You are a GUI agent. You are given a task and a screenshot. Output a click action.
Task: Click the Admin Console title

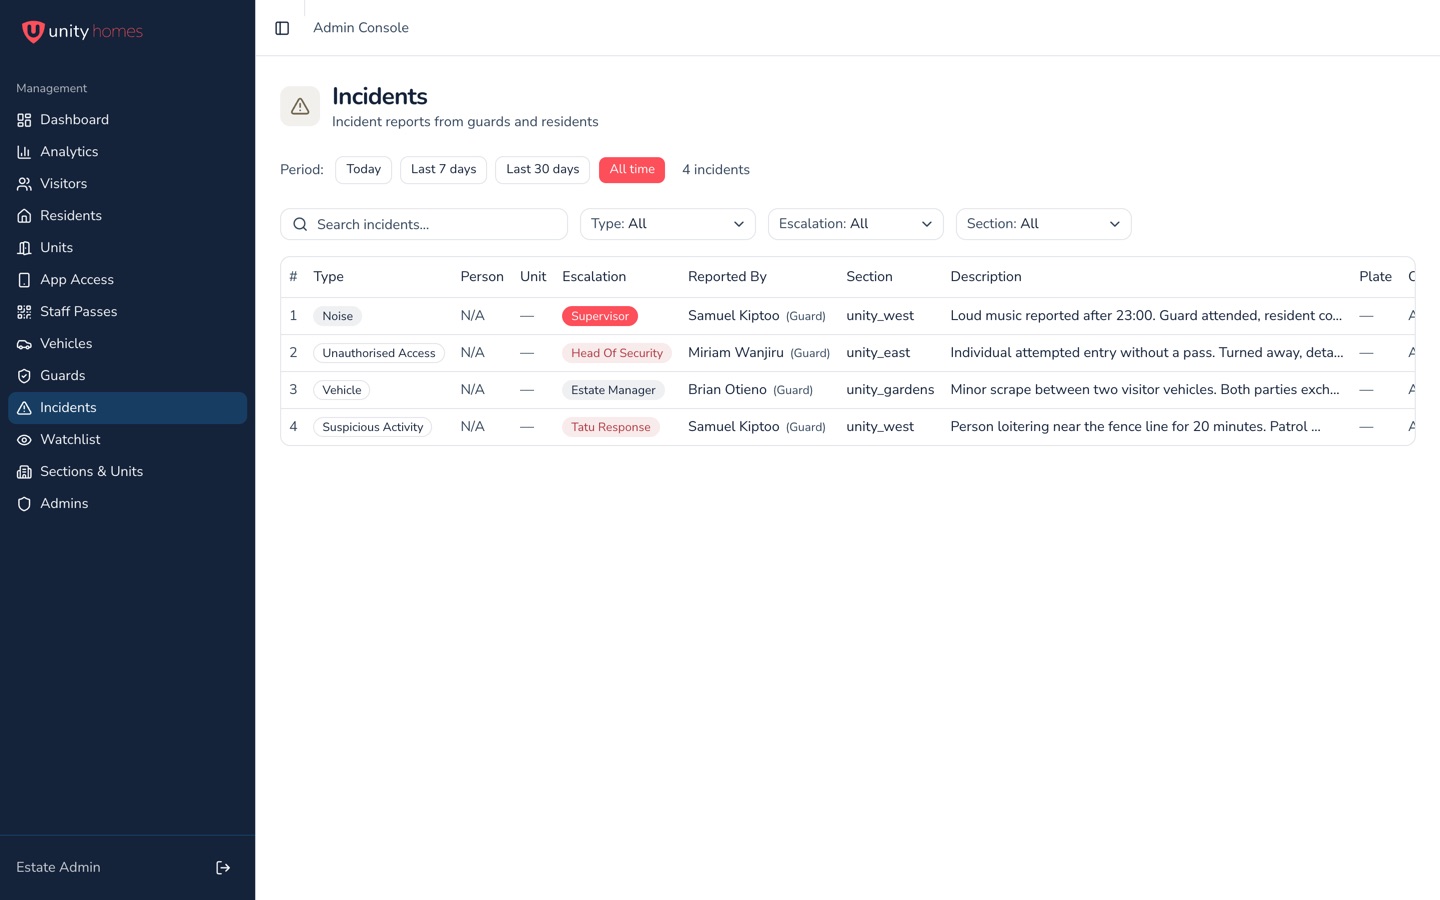pos(361,28)
